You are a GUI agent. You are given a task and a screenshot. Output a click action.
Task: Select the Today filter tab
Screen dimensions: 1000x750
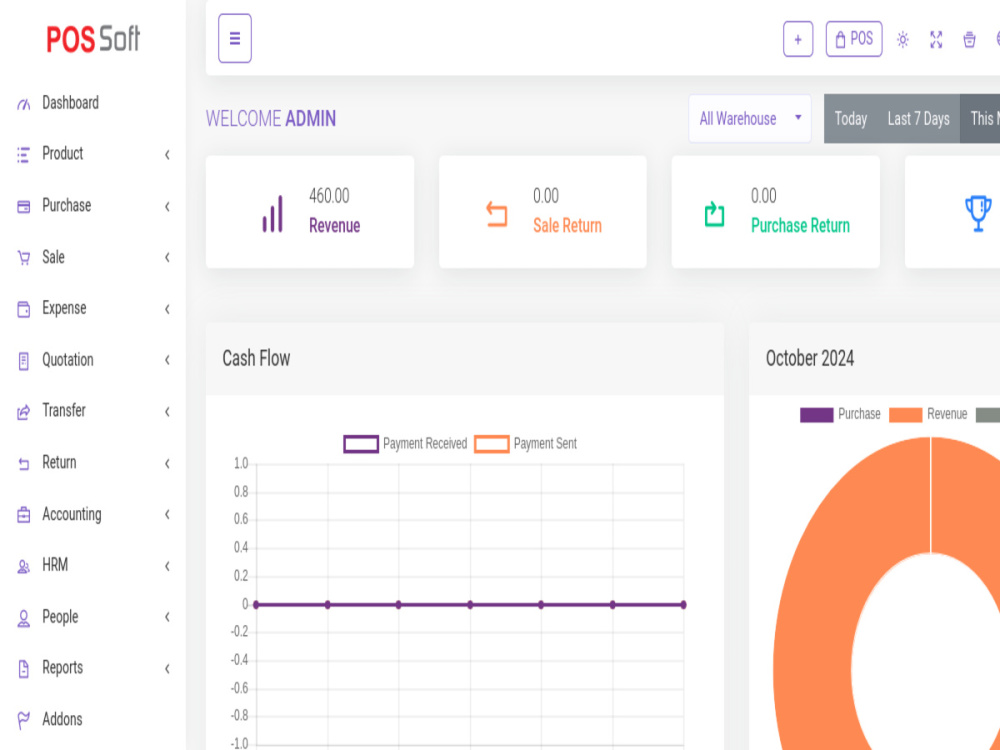click(851, 119)
